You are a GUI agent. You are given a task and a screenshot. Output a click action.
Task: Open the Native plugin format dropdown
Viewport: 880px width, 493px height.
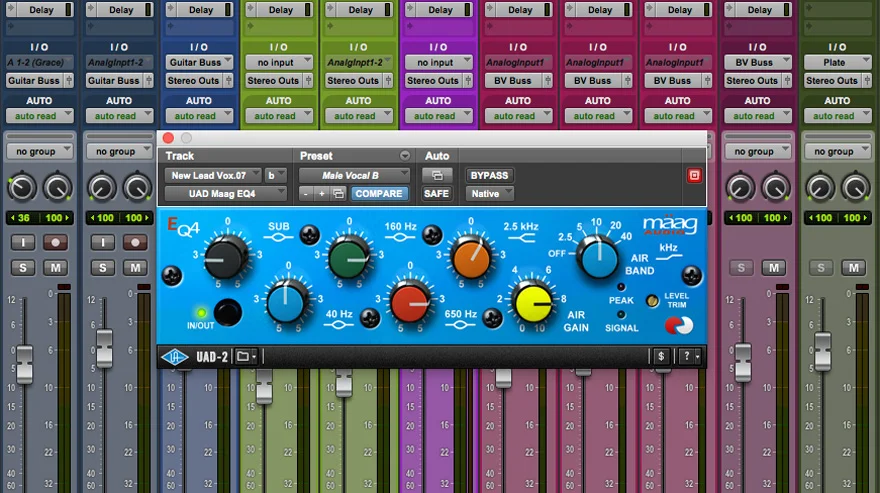point(489,194)
